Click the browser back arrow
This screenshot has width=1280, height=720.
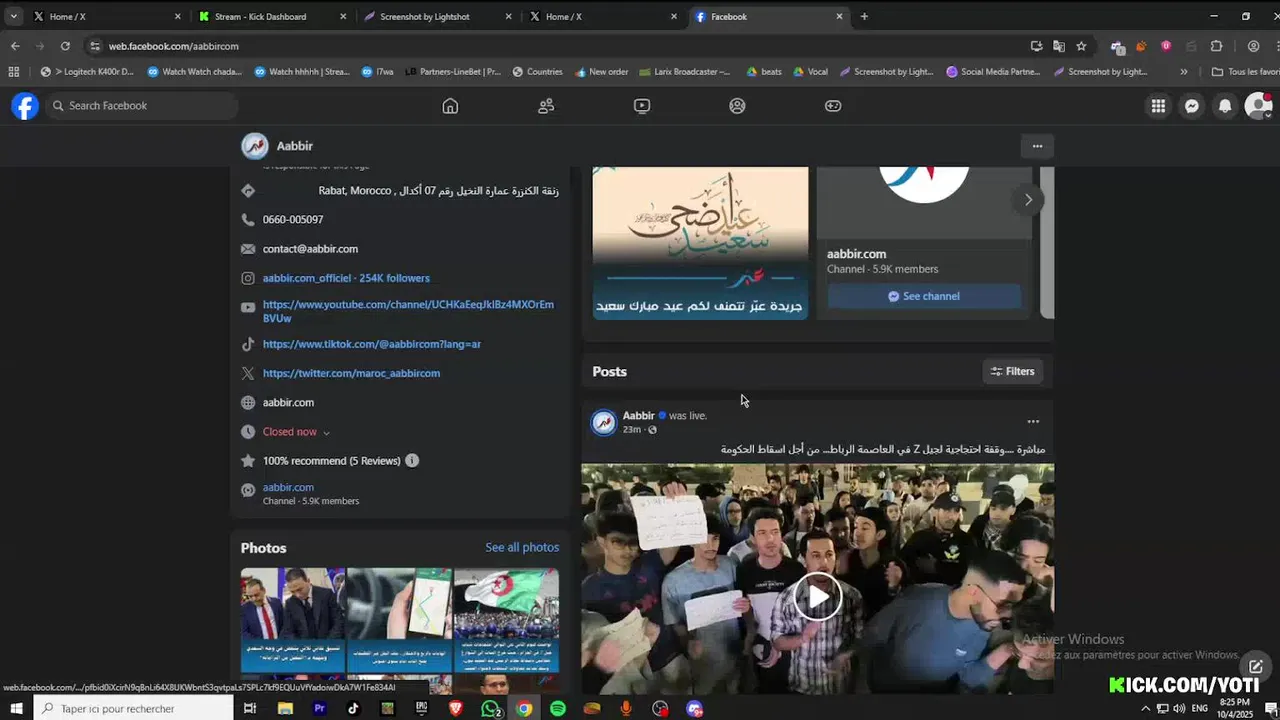tap(15, 46)
